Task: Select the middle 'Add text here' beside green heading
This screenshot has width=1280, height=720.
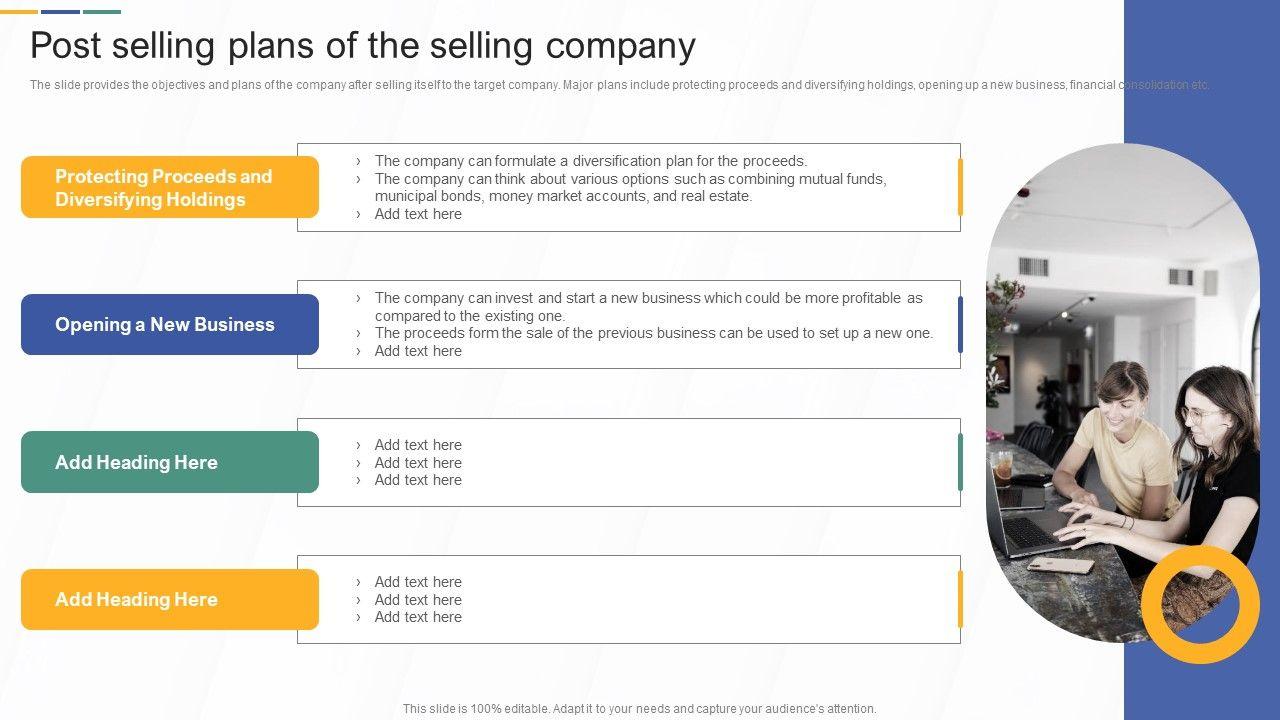Action: point(418,463)
